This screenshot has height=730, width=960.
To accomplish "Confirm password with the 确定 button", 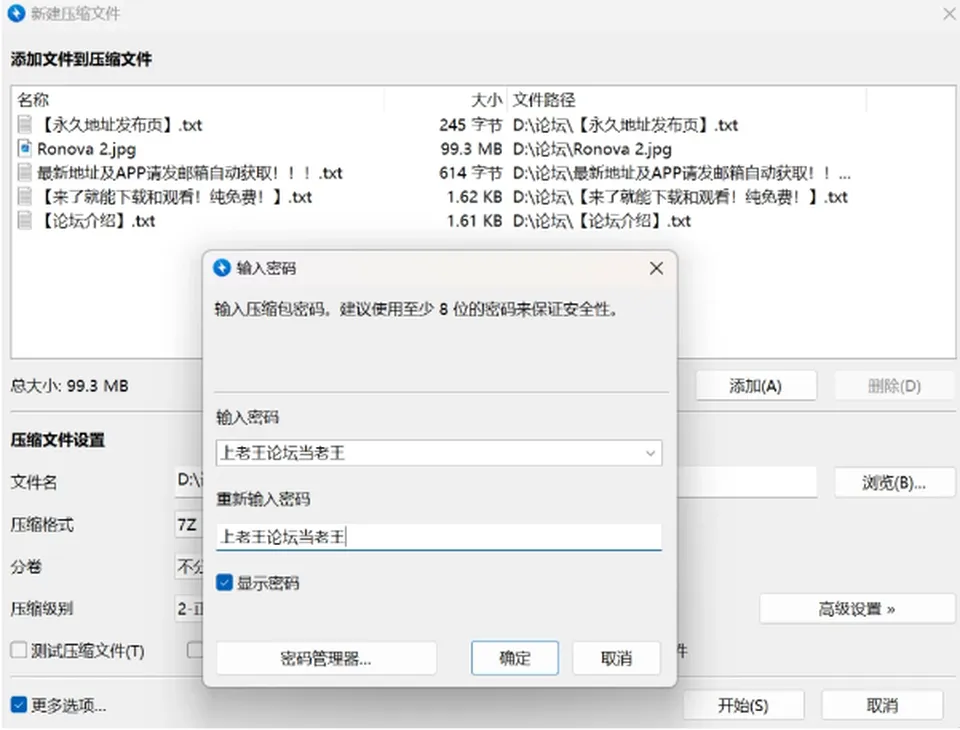I will tap(515, 658).
